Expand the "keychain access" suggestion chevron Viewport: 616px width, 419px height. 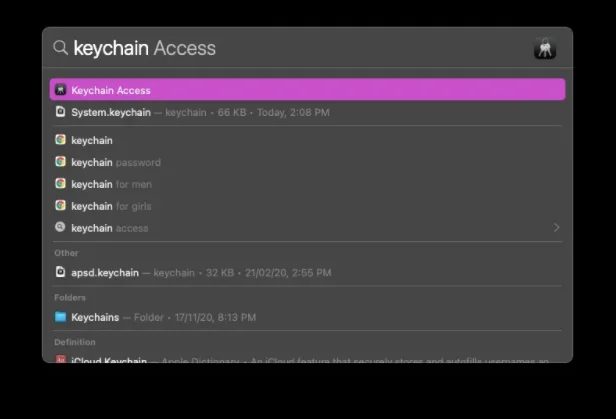click(x=556, y=228)
